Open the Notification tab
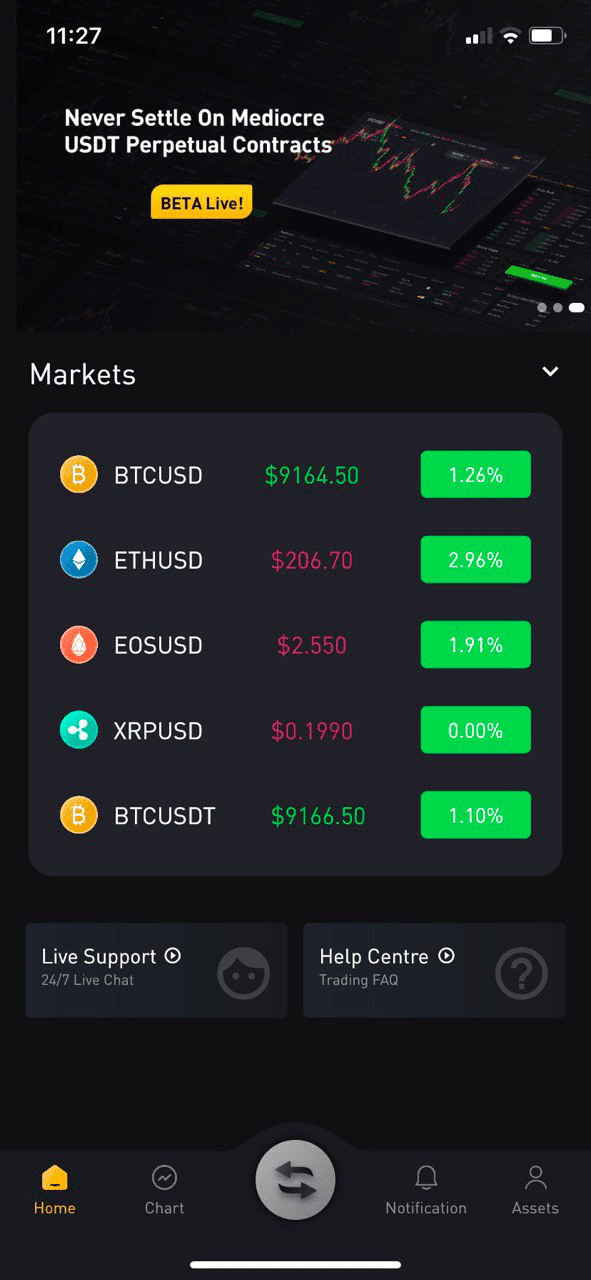The image size is (591, 1280). click(426, 1190)
